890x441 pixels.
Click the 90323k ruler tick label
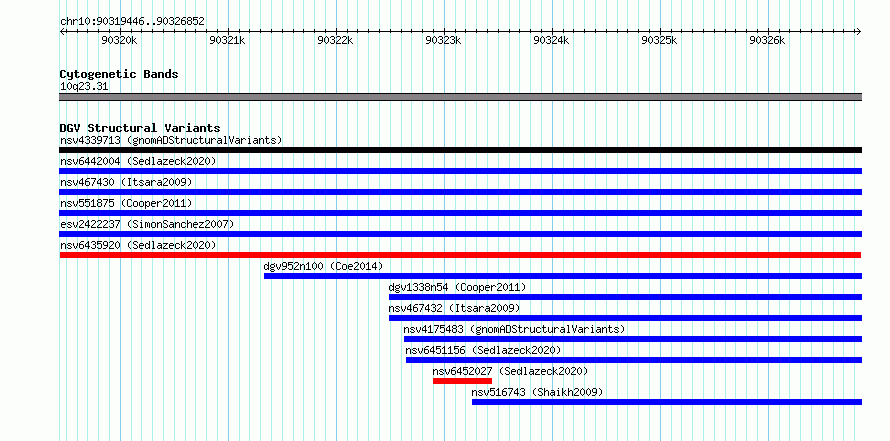[443, 40]
